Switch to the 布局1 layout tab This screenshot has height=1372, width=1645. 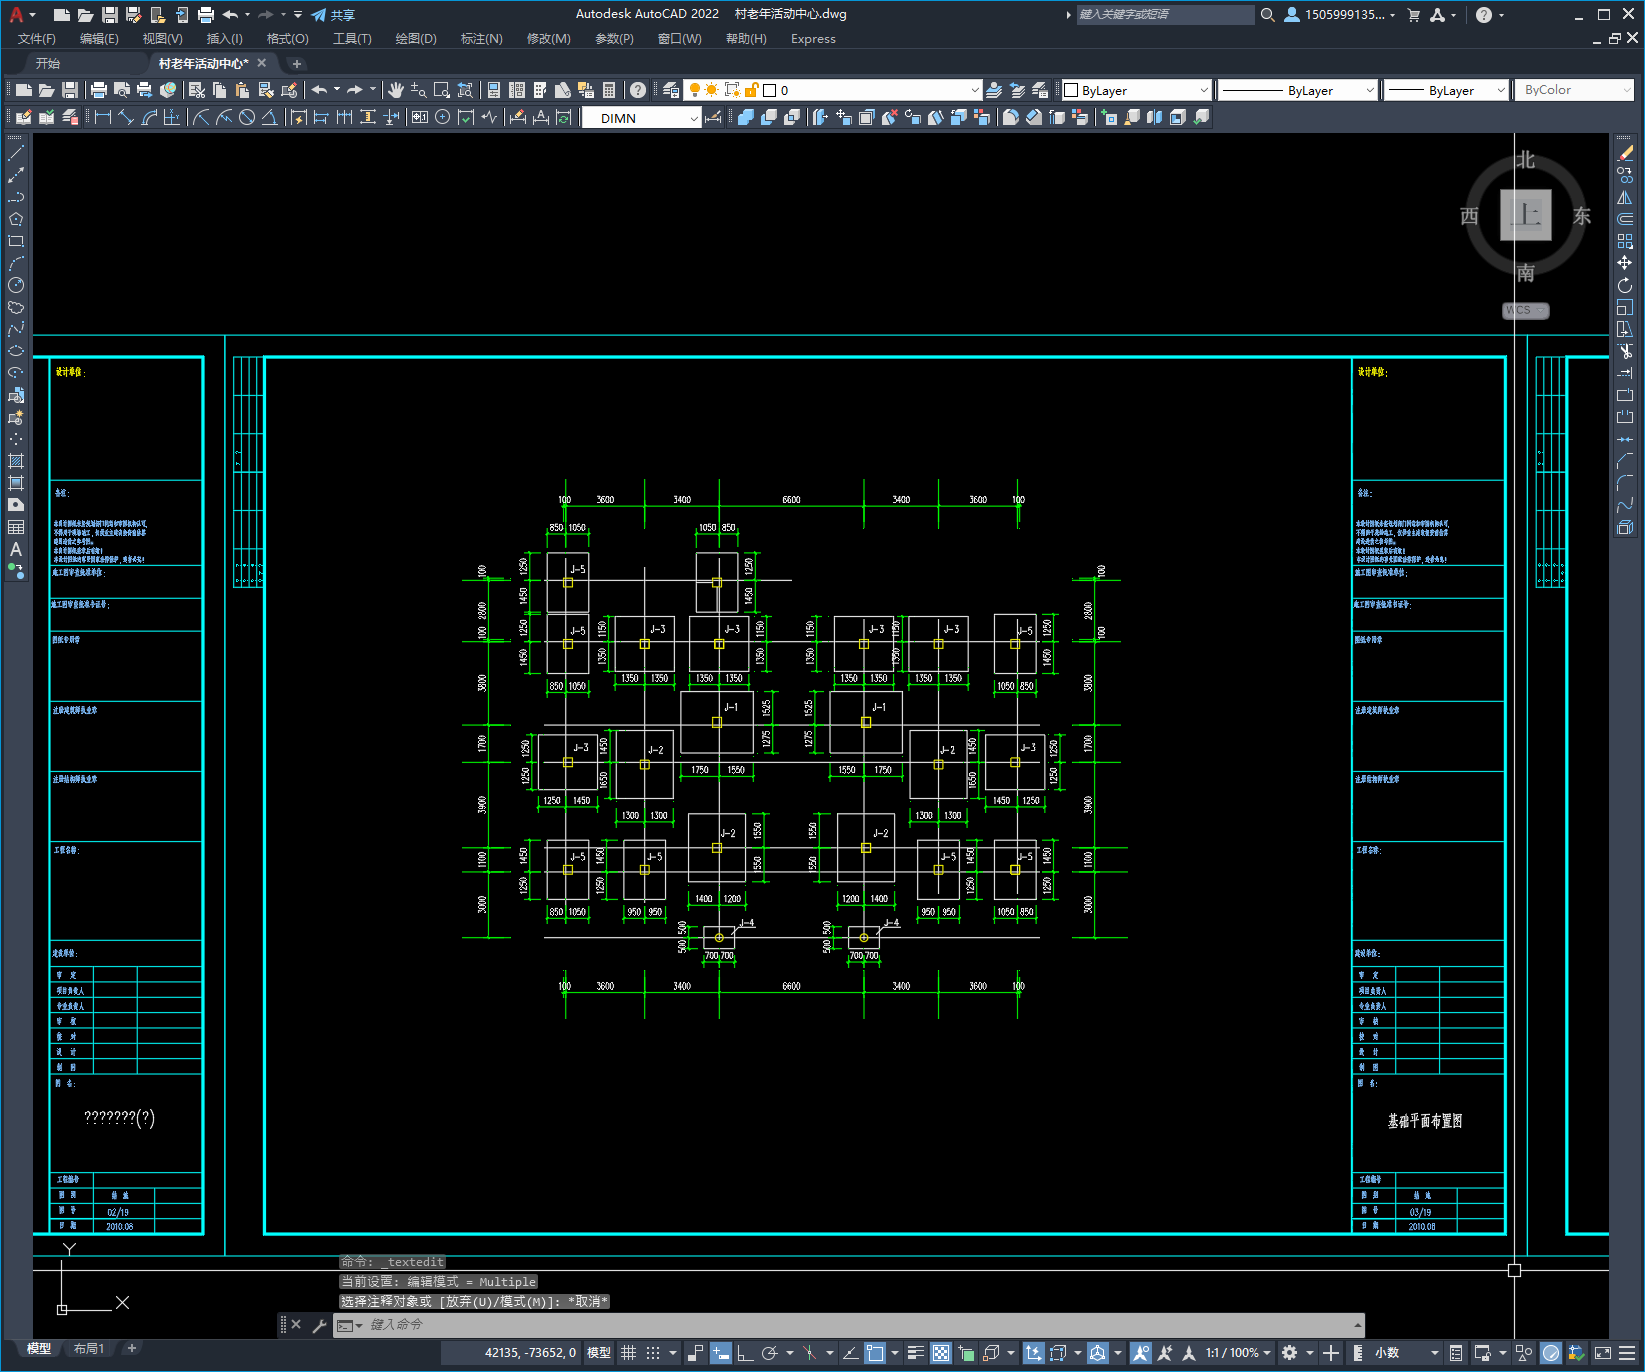[x=89, y=1349]
